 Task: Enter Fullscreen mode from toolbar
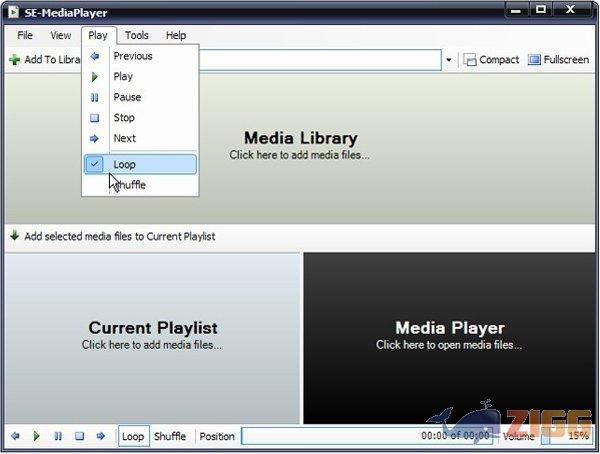coord(558,60)
